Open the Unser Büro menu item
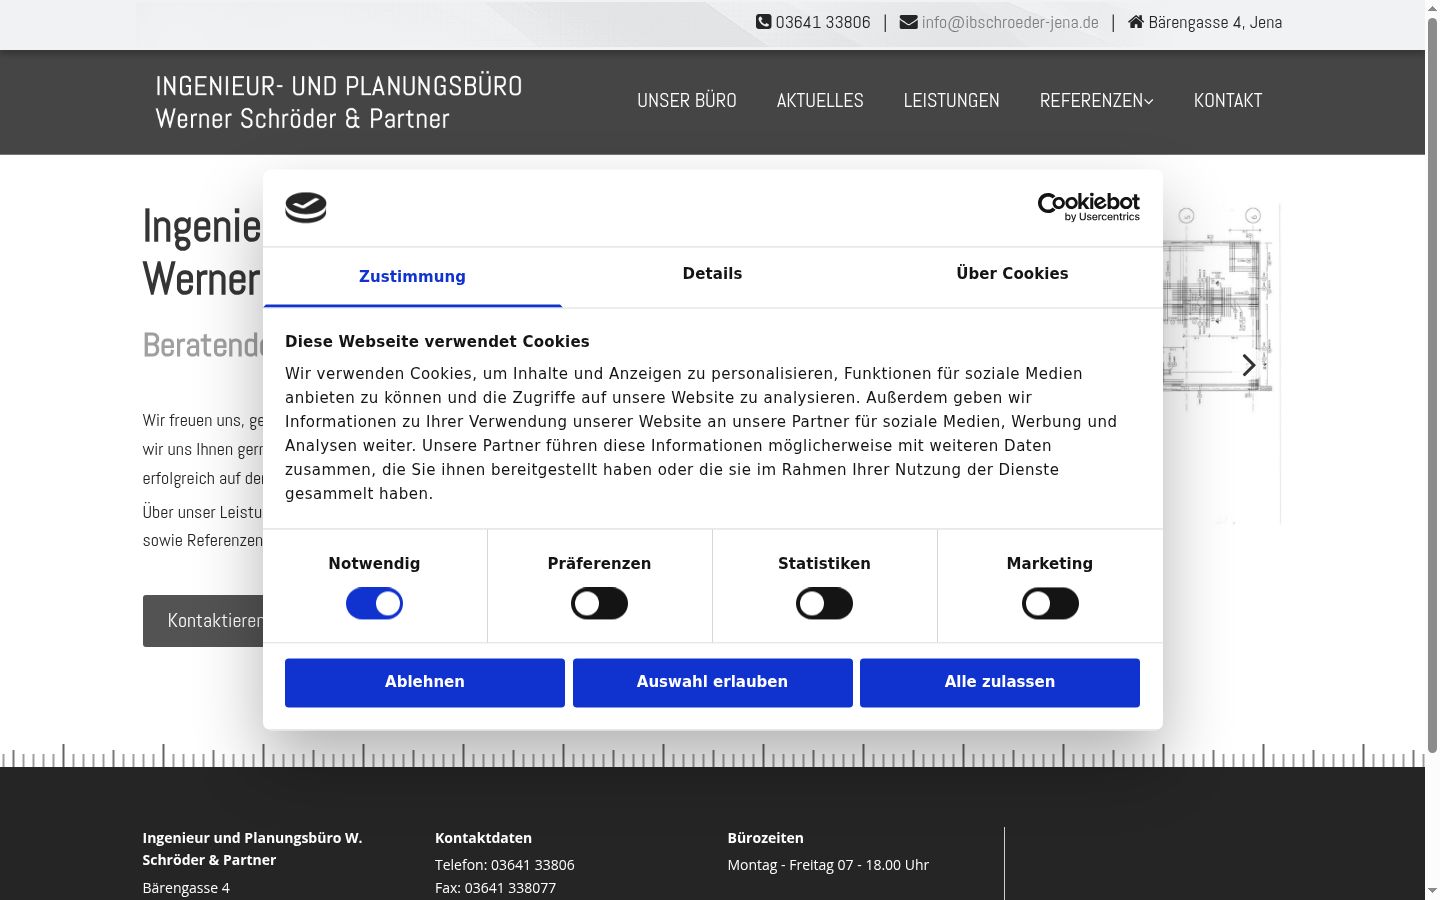 coord(687,101)
